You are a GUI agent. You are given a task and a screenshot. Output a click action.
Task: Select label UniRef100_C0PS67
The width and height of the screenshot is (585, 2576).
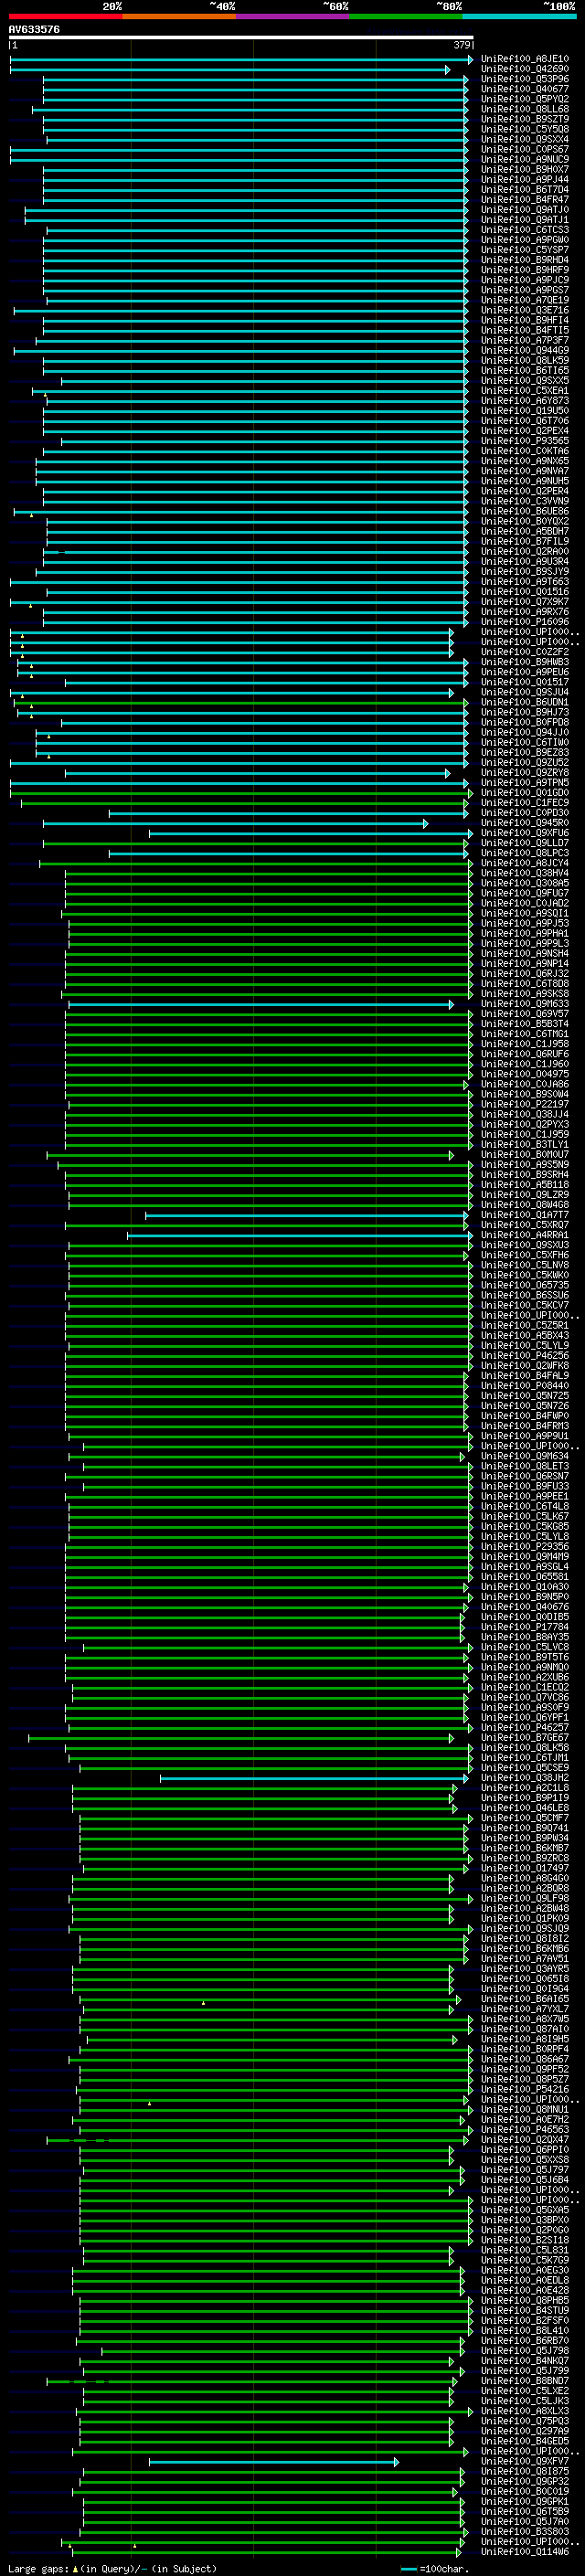[x=525, y=149]
